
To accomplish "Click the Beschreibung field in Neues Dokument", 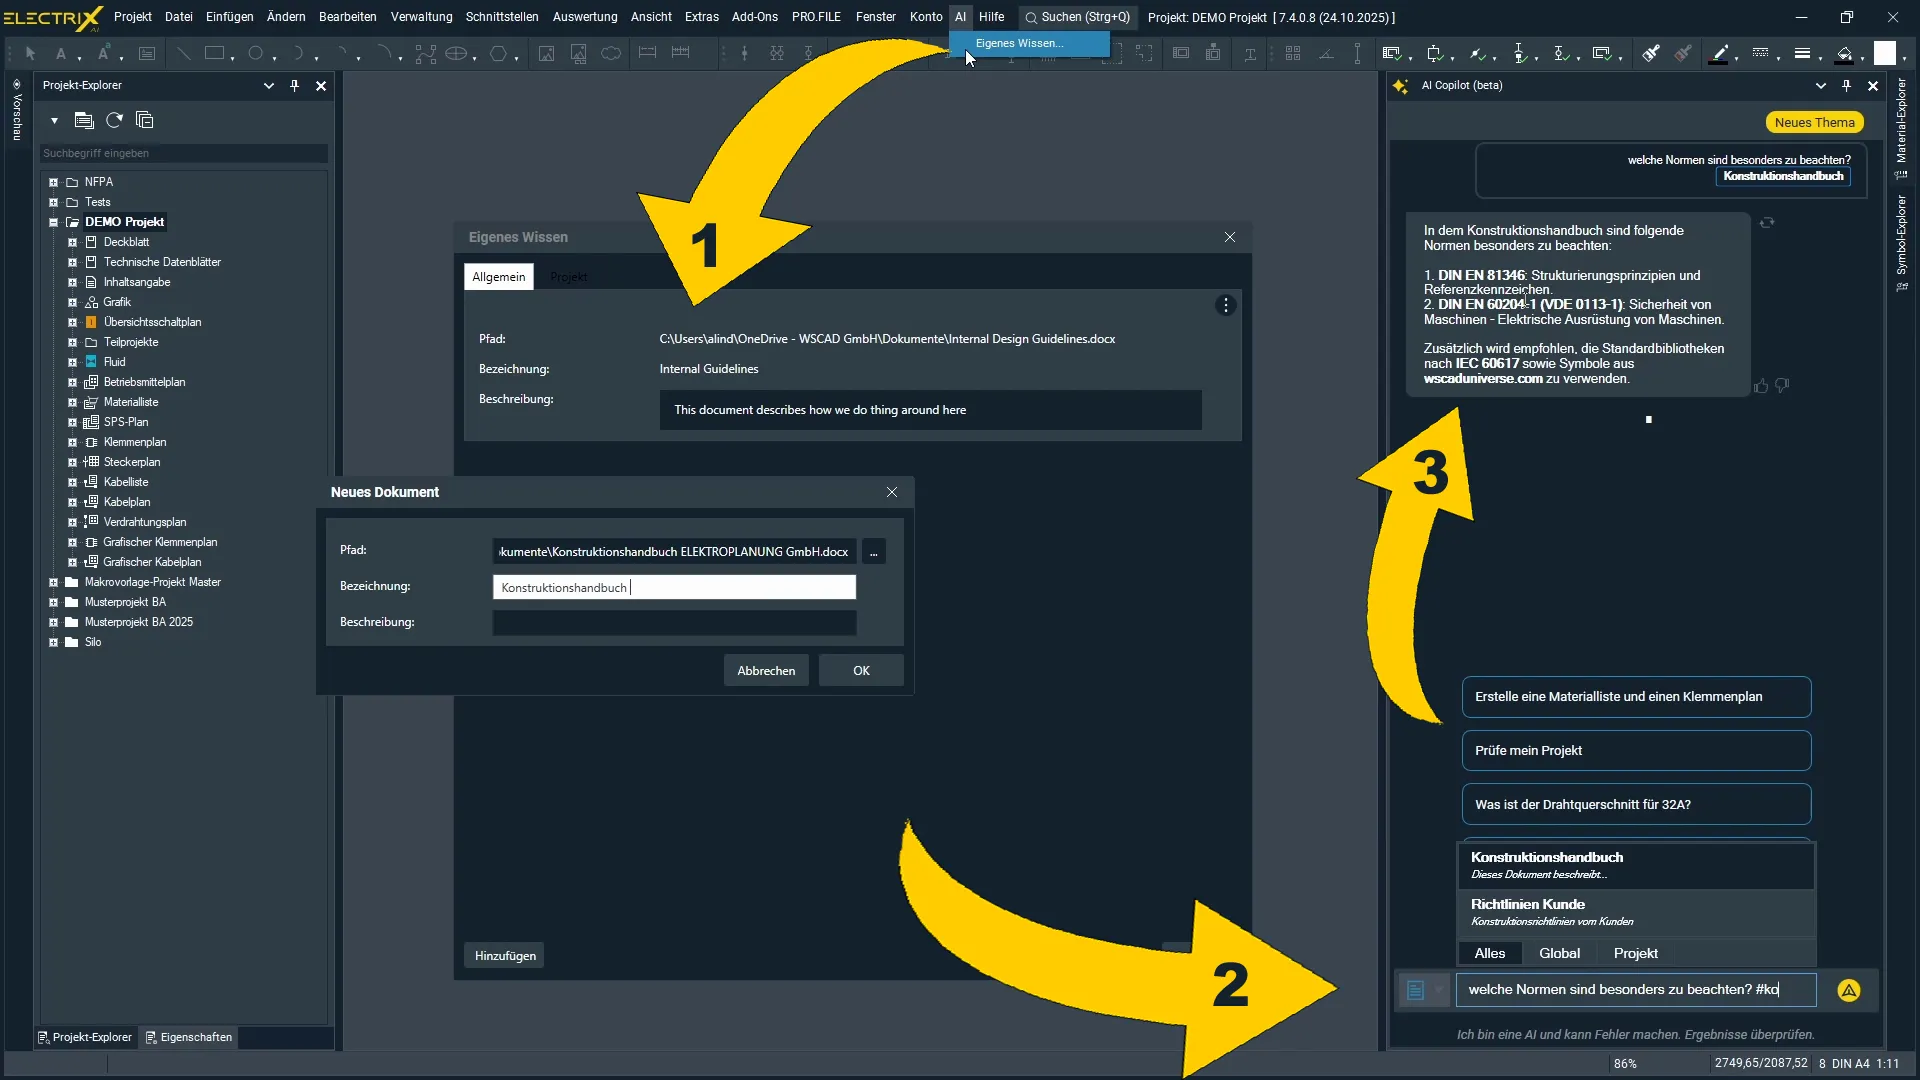I will (x=674, y=623).
